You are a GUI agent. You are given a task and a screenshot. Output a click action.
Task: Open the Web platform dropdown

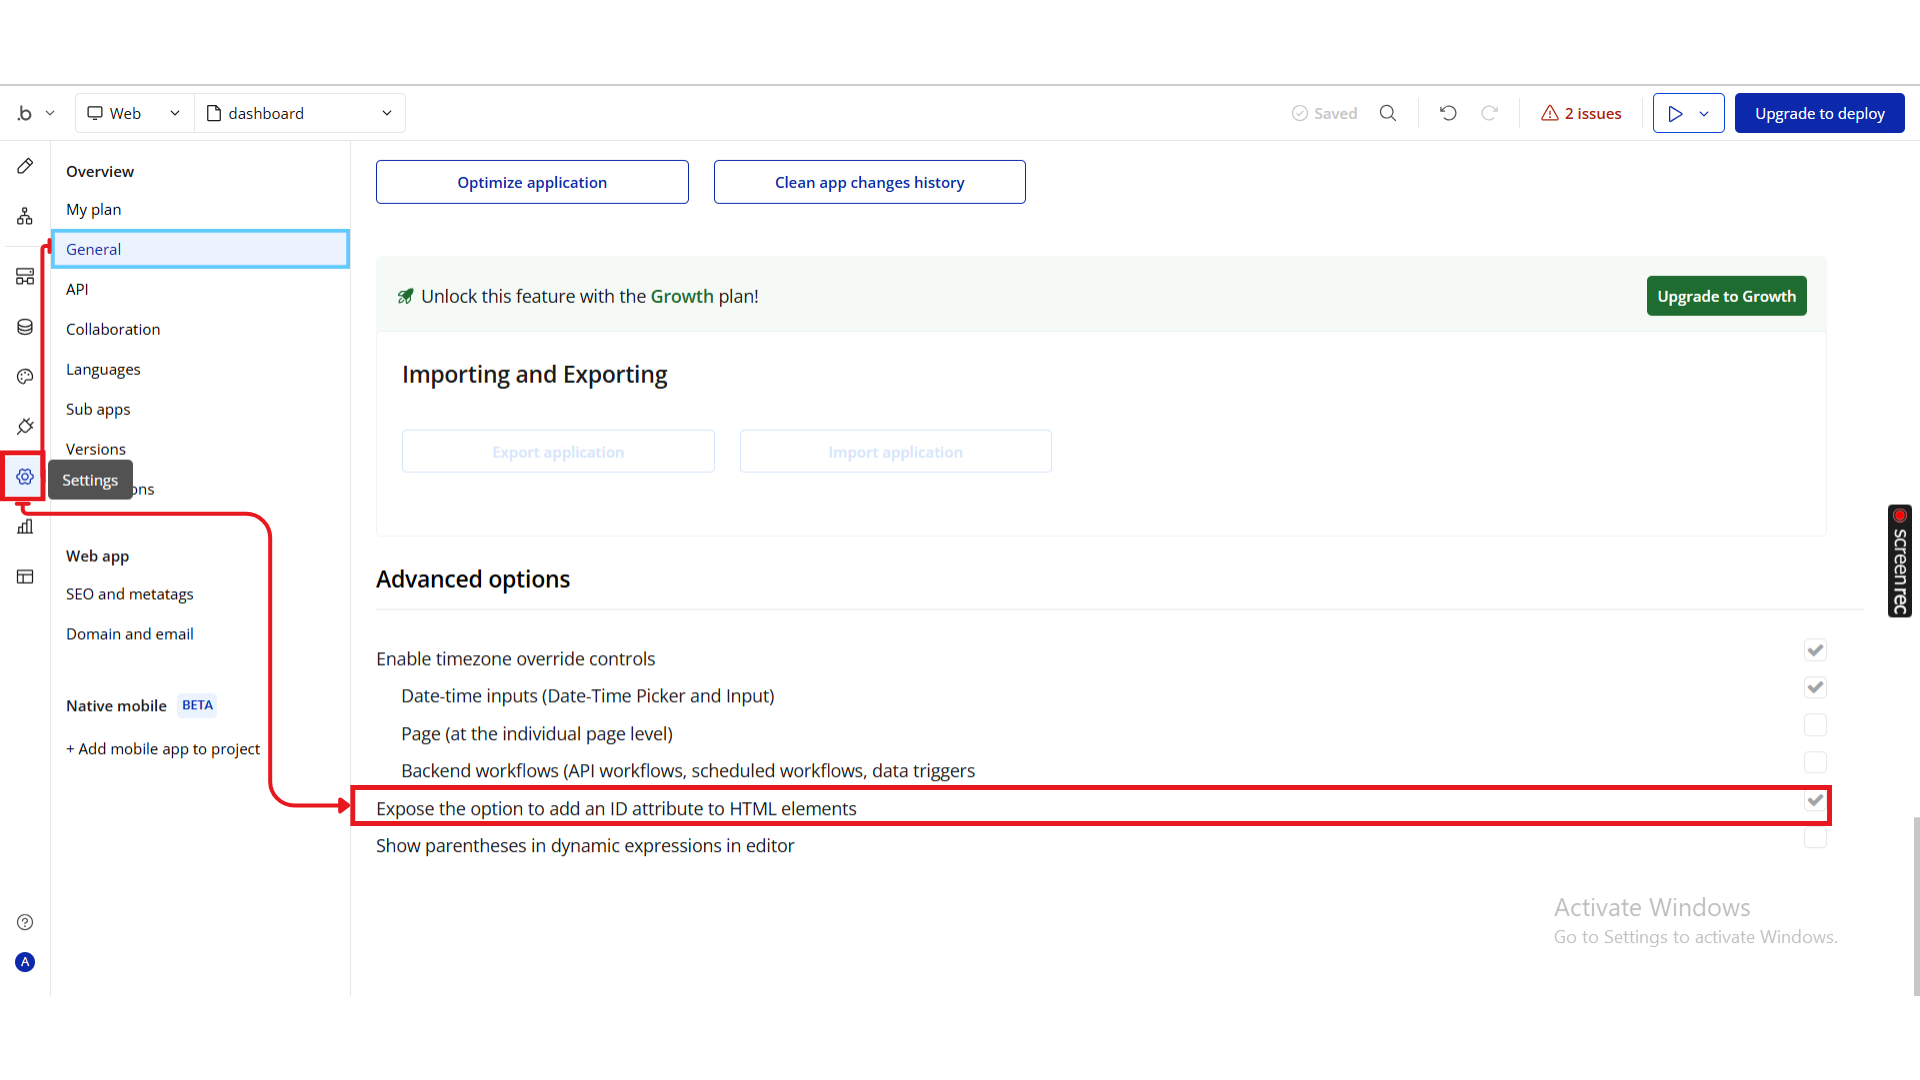click(x=134, y=113)
